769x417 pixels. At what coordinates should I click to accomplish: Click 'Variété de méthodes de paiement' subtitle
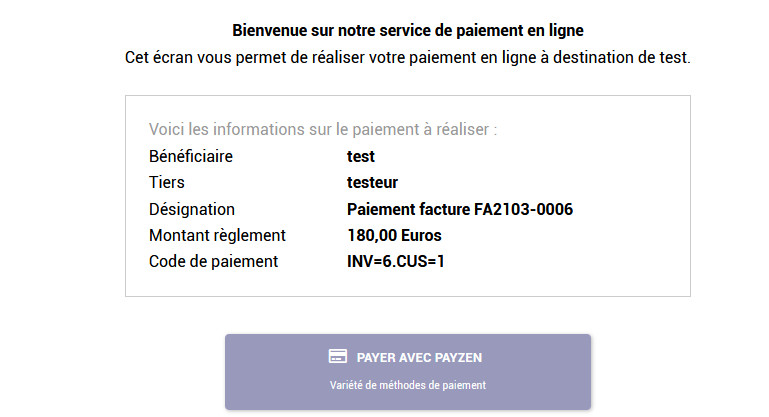click(x=408, y=385)
